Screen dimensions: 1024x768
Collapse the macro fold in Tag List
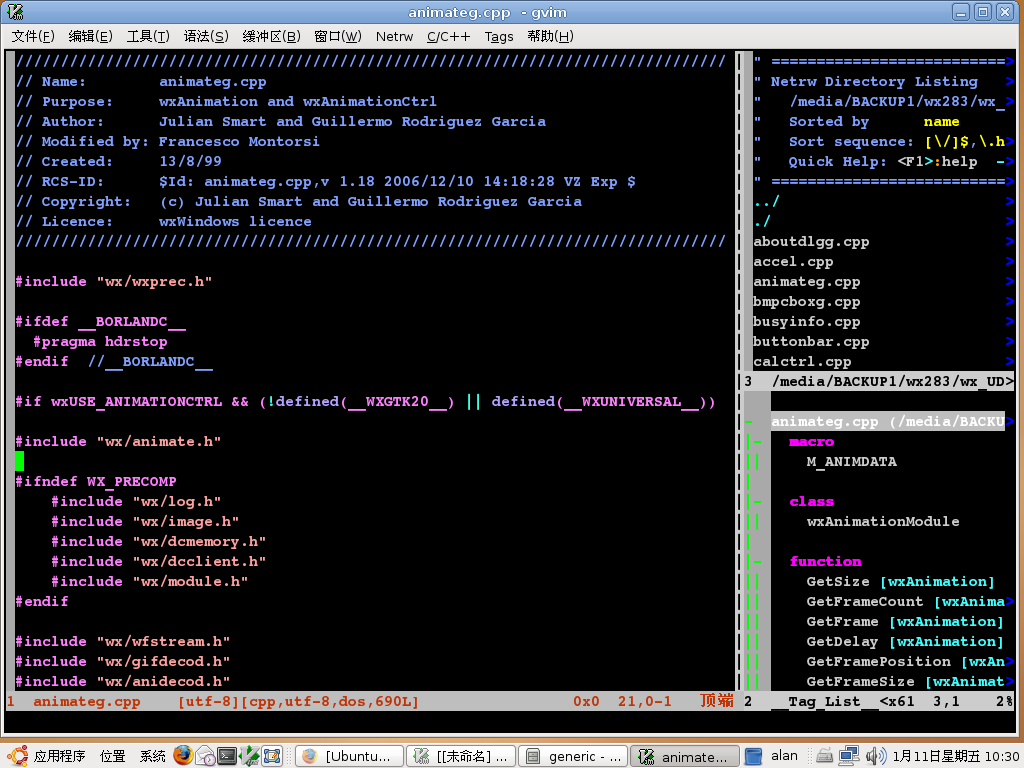pyautogui.click(x=758, y=441)
